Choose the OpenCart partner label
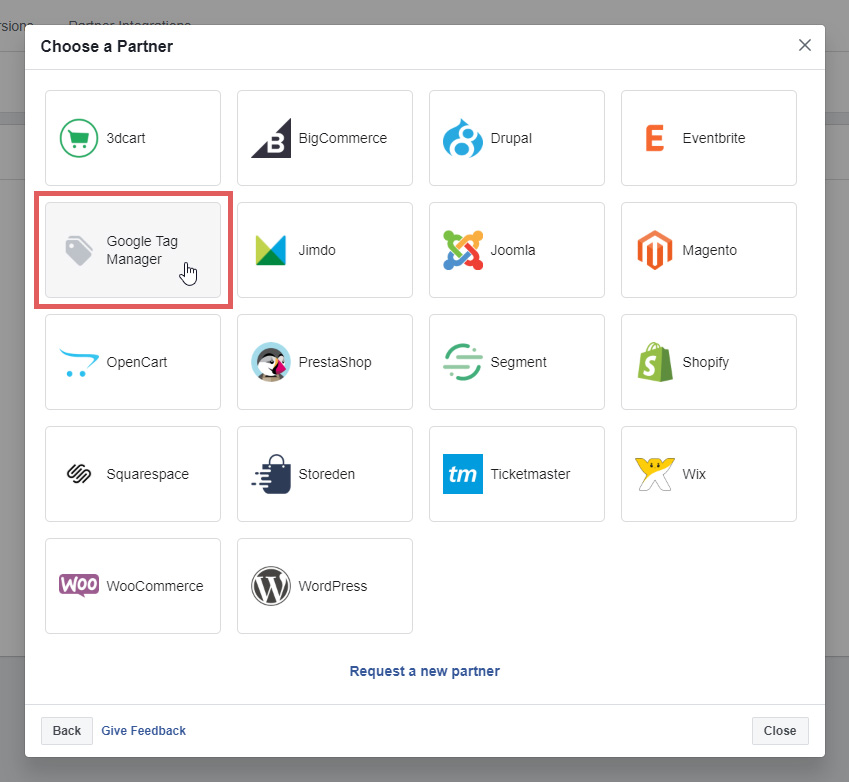The width and height of the screenshot is (849, 782). (136, 362)
